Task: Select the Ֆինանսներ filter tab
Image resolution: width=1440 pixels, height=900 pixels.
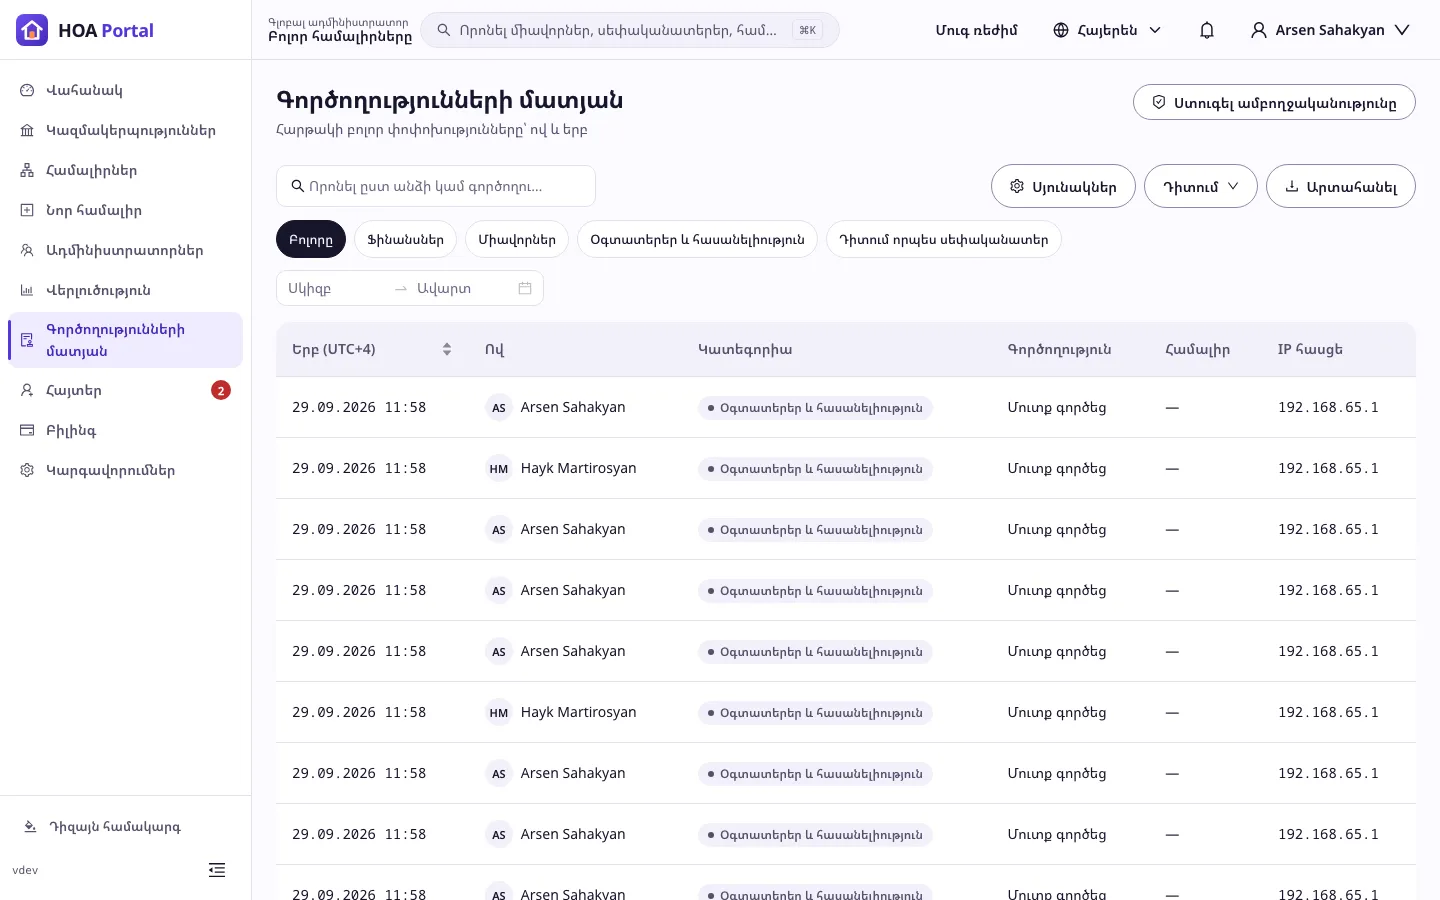Action: (405, 240)
